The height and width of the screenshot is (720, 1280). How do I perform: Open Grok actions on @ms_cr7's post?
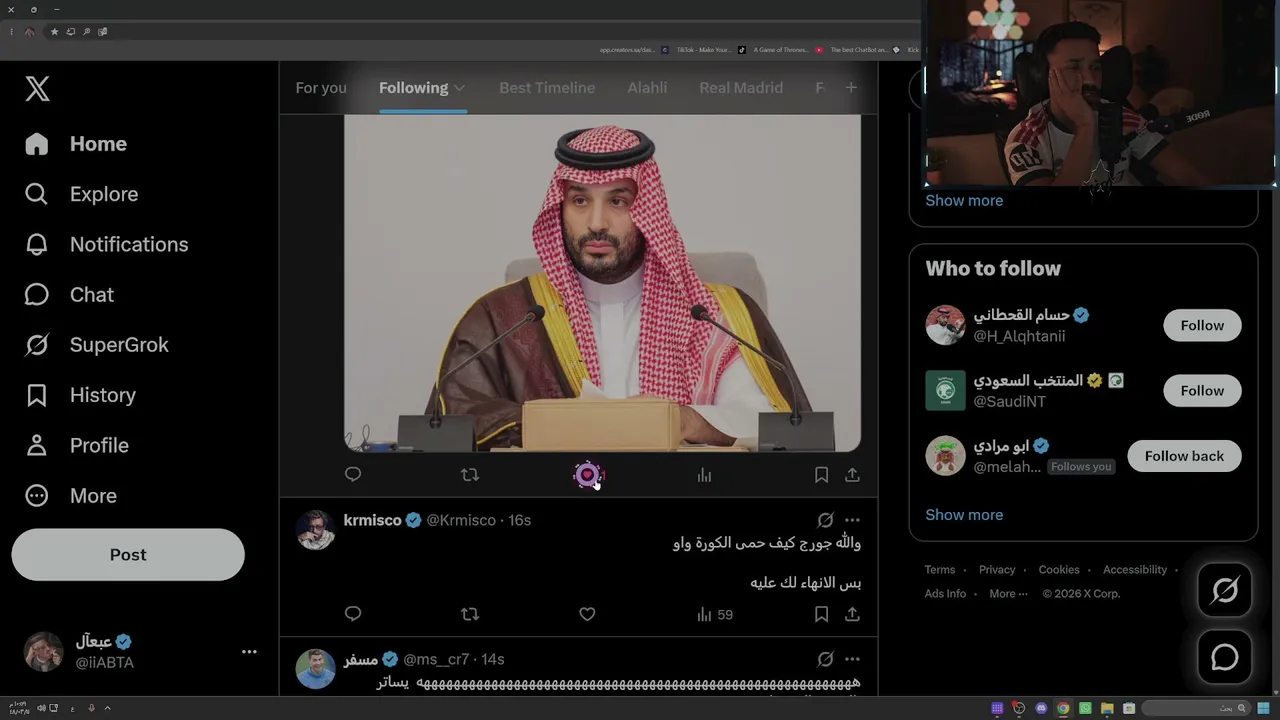coord(825,659)
